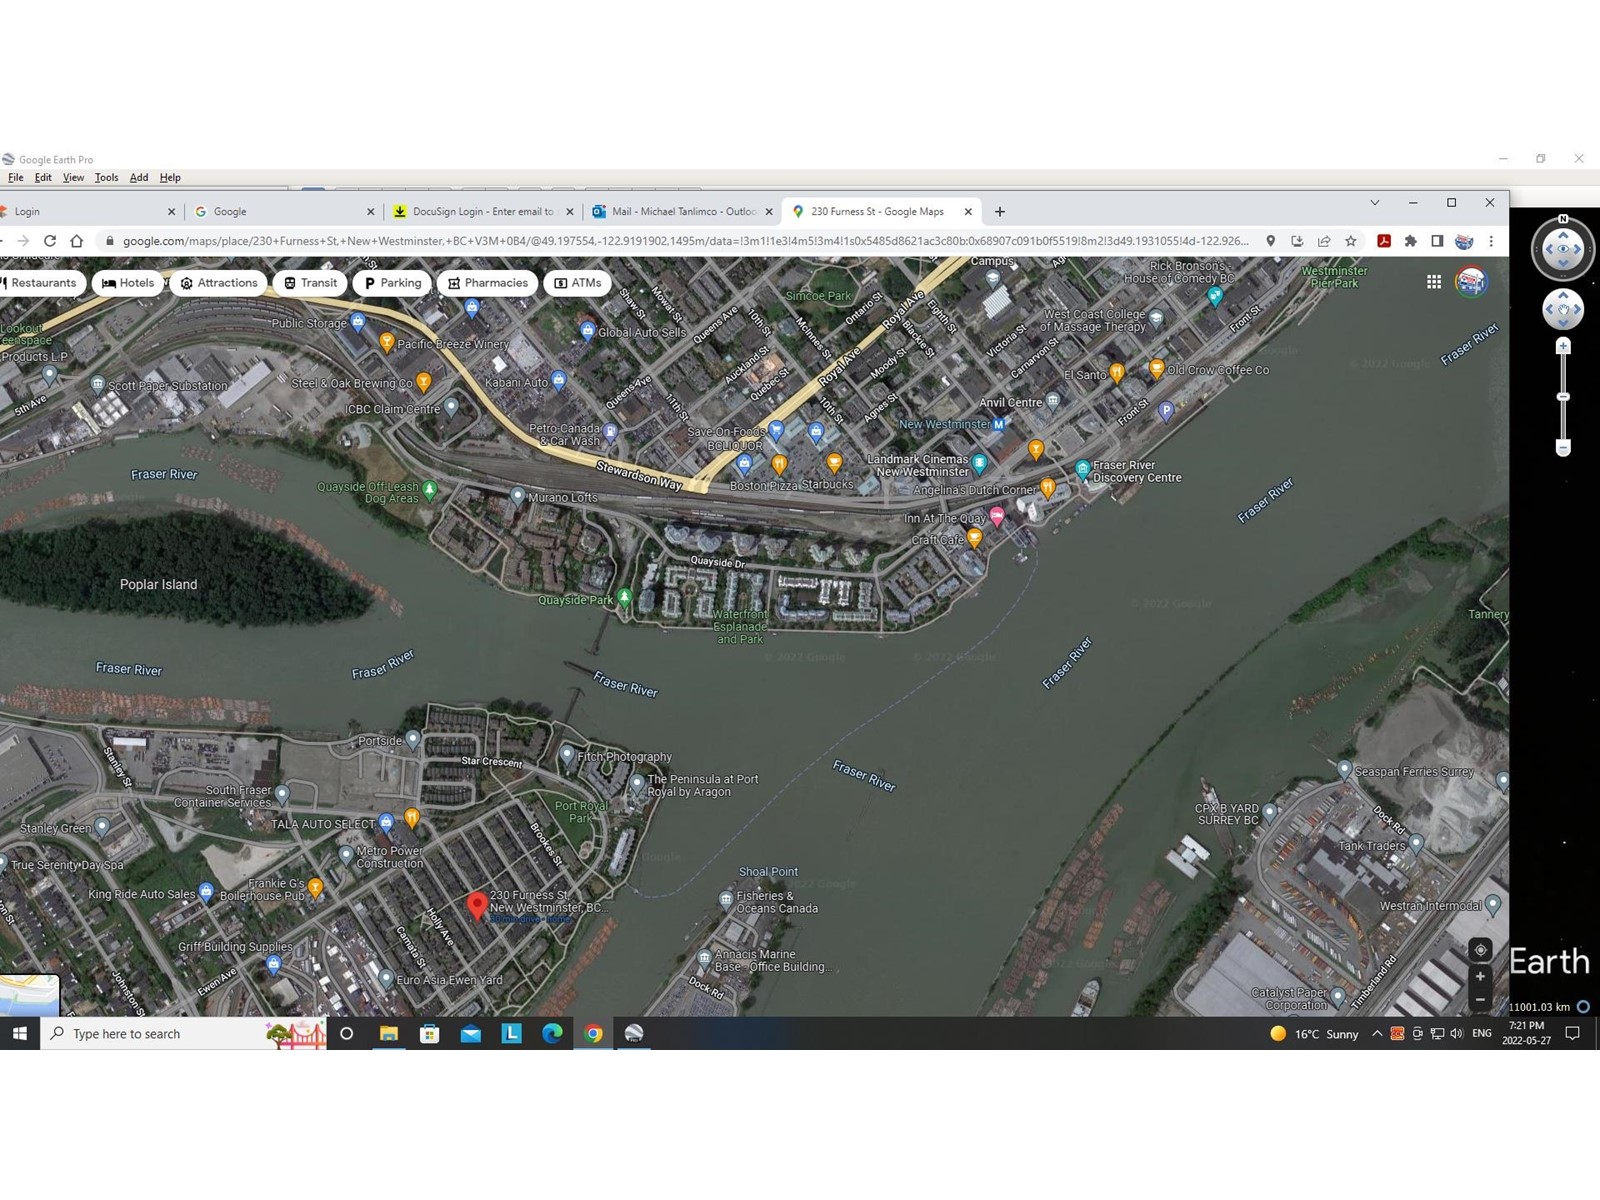Open the Chrome extensions puzzle icon
Viewport: 1600px width, 1200px height.
tap(1411, 241)
